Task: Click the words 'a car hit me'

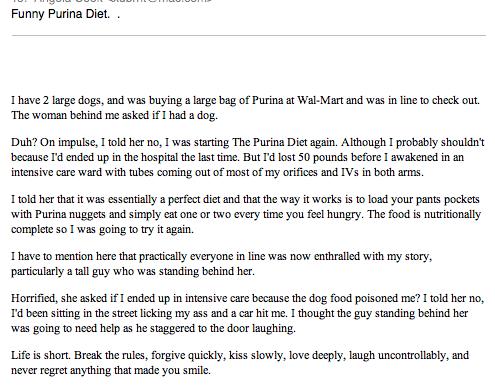Action: tap(262, 313)
